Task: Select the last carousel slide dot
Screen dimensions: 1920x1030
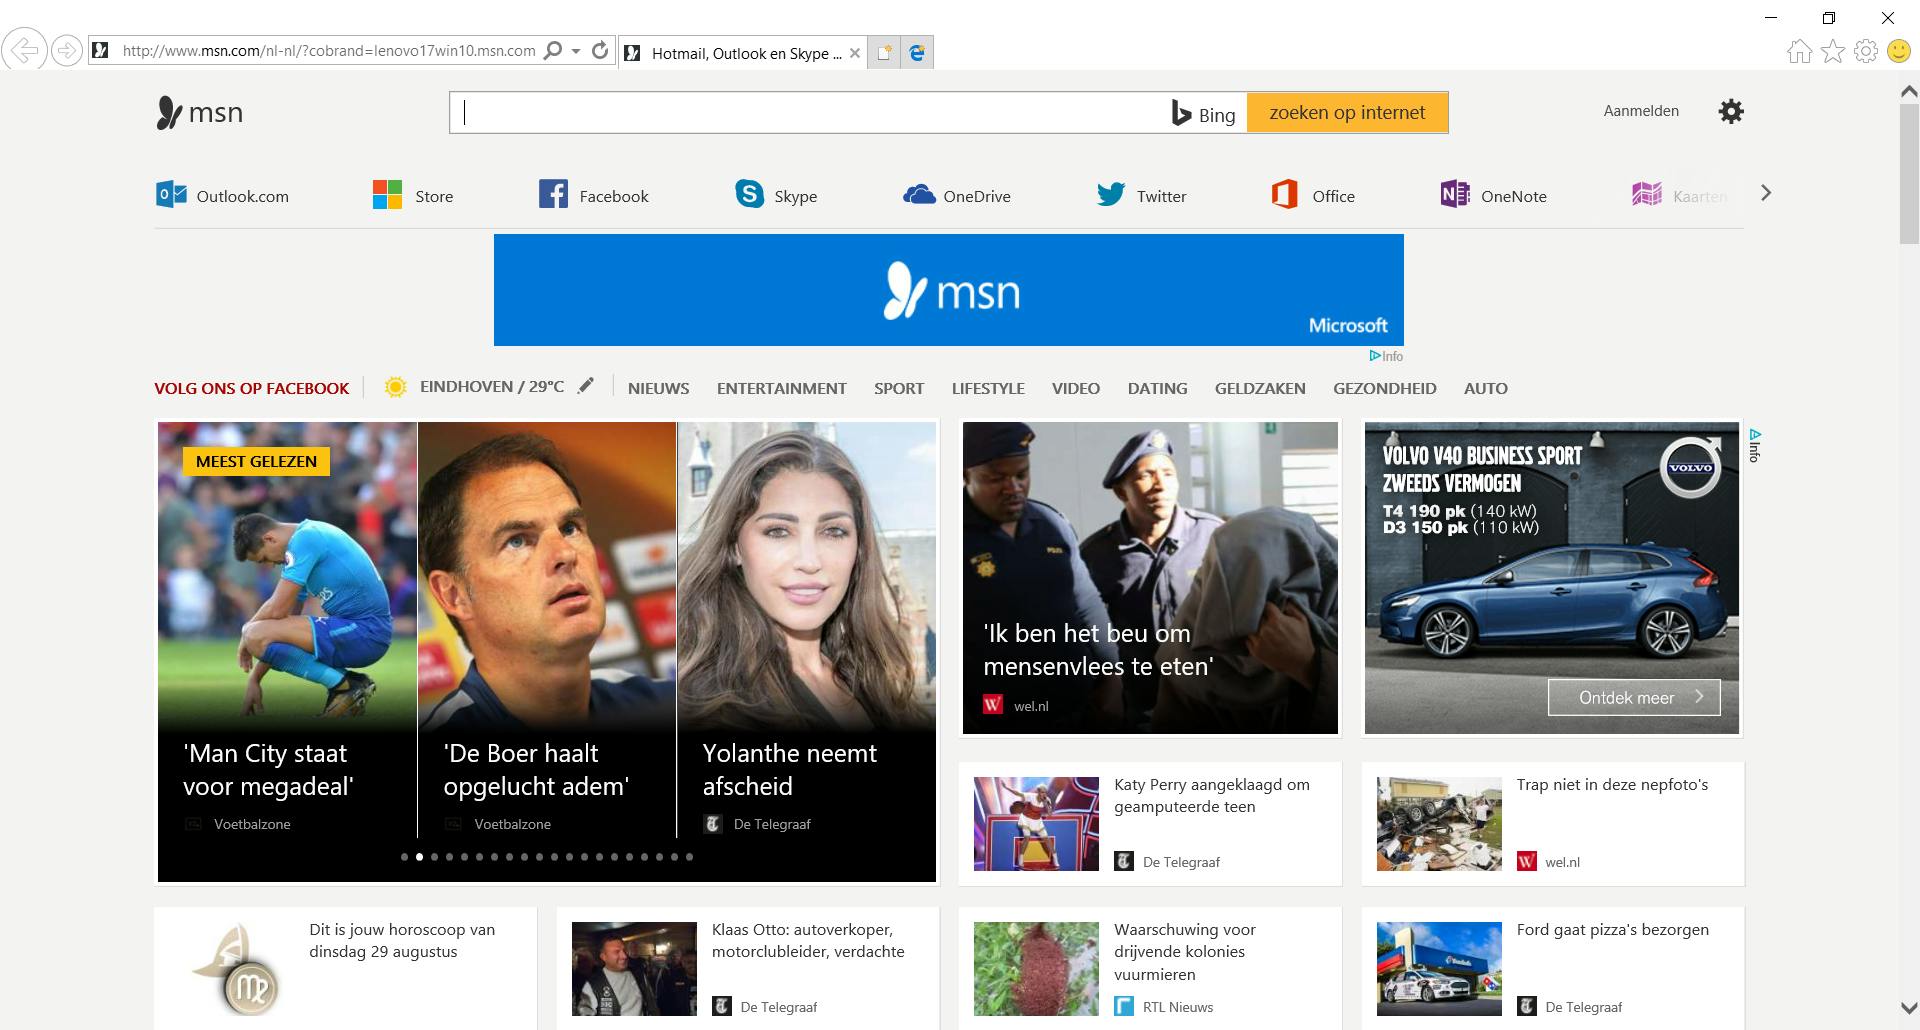Action: (689, 857)
